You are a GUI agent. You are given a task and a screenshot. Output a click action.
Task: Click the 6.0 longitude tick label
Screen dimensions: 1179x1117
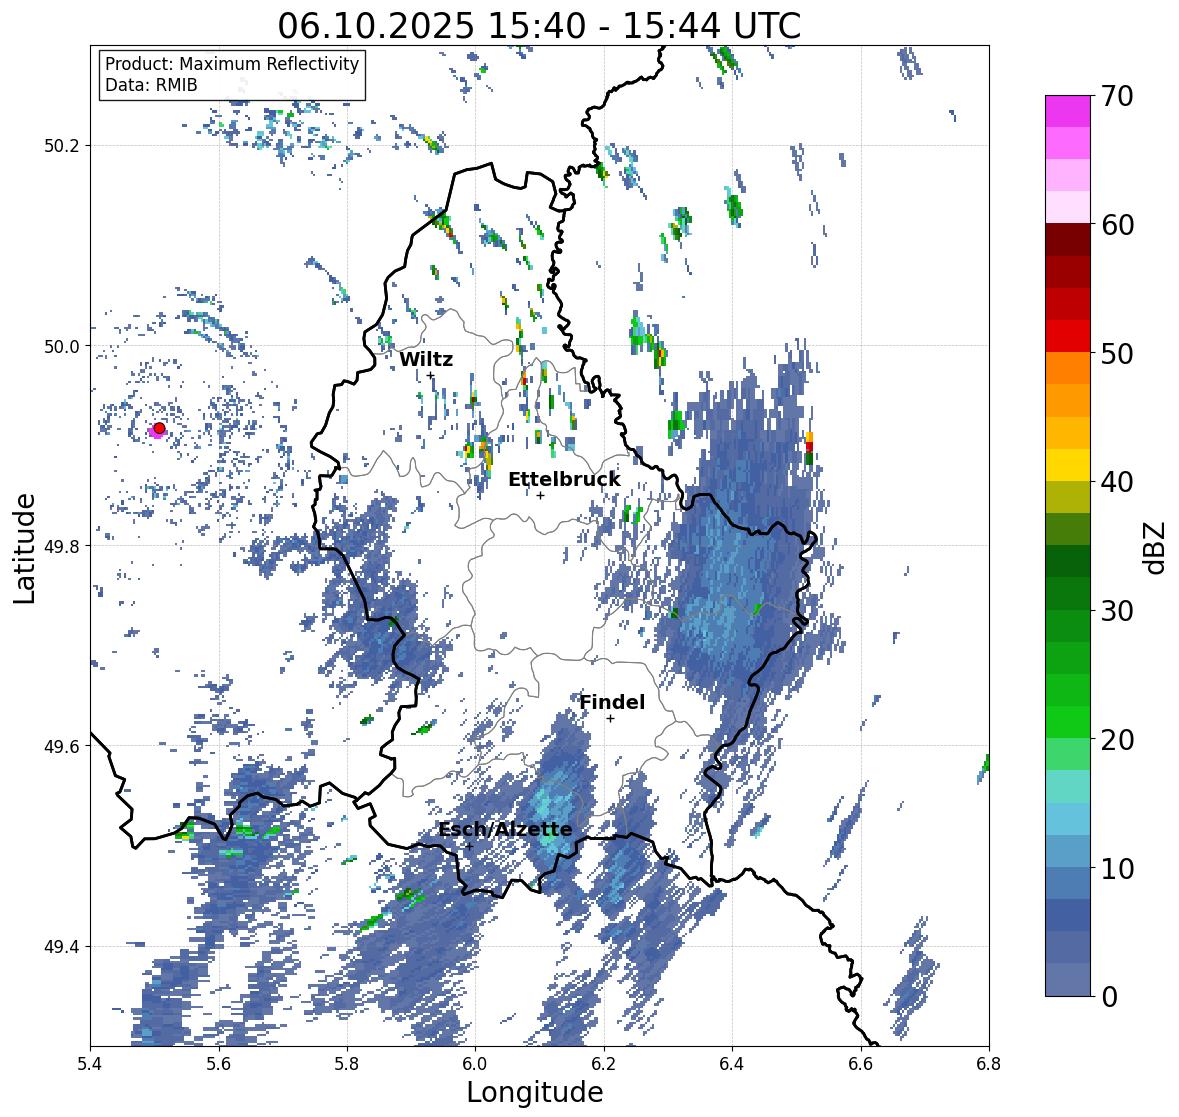coord(475,1063)
